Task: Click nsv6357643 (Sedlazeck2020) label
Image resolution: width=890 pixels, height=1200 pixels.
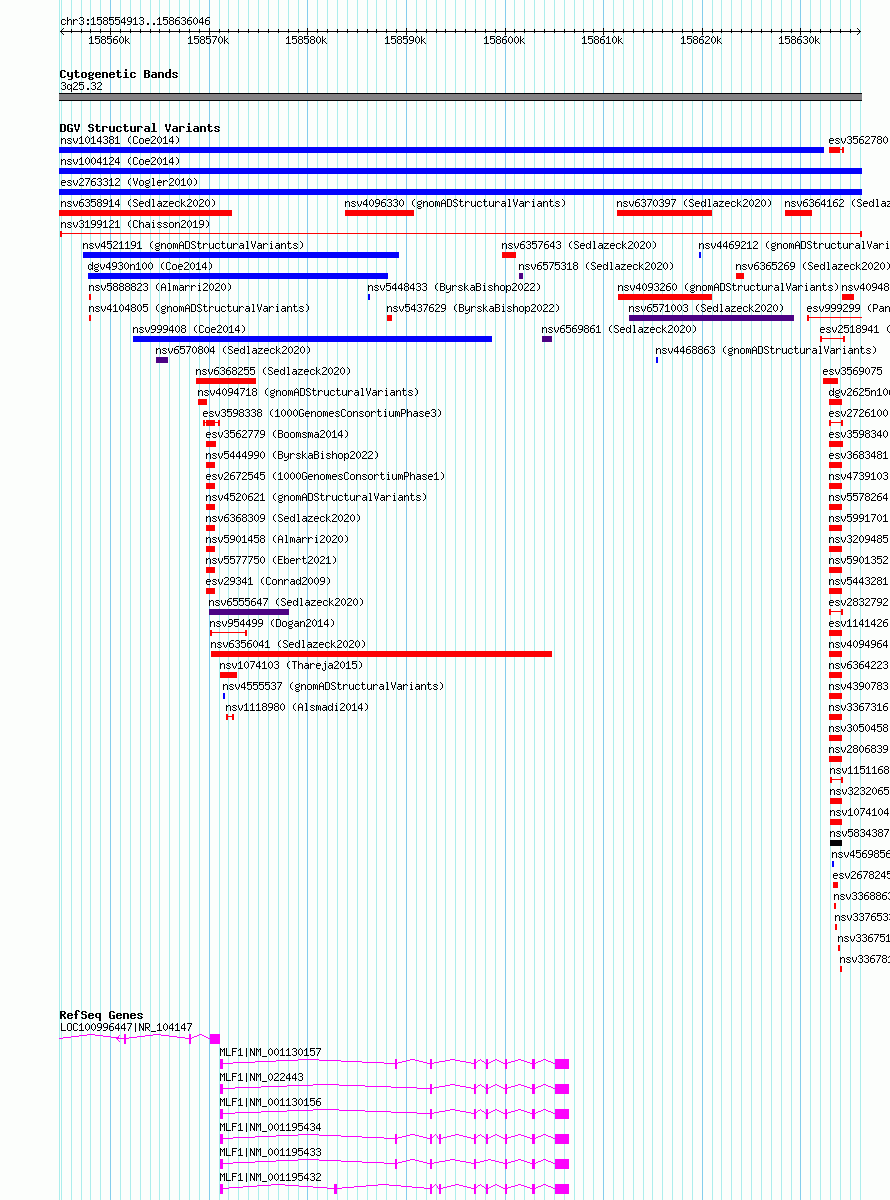Action: [x=580, y=245]
